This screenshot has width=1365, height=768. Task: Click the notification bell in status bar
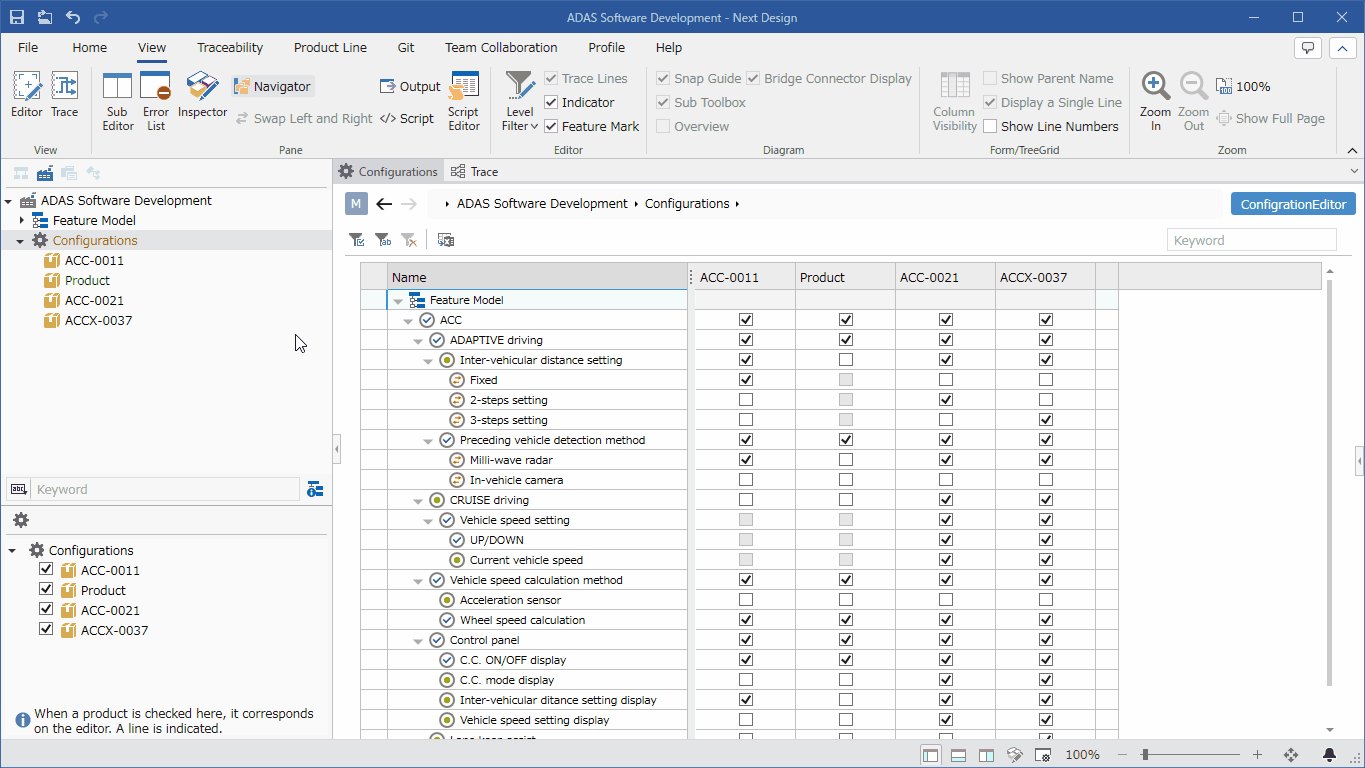coord(1330,755)
